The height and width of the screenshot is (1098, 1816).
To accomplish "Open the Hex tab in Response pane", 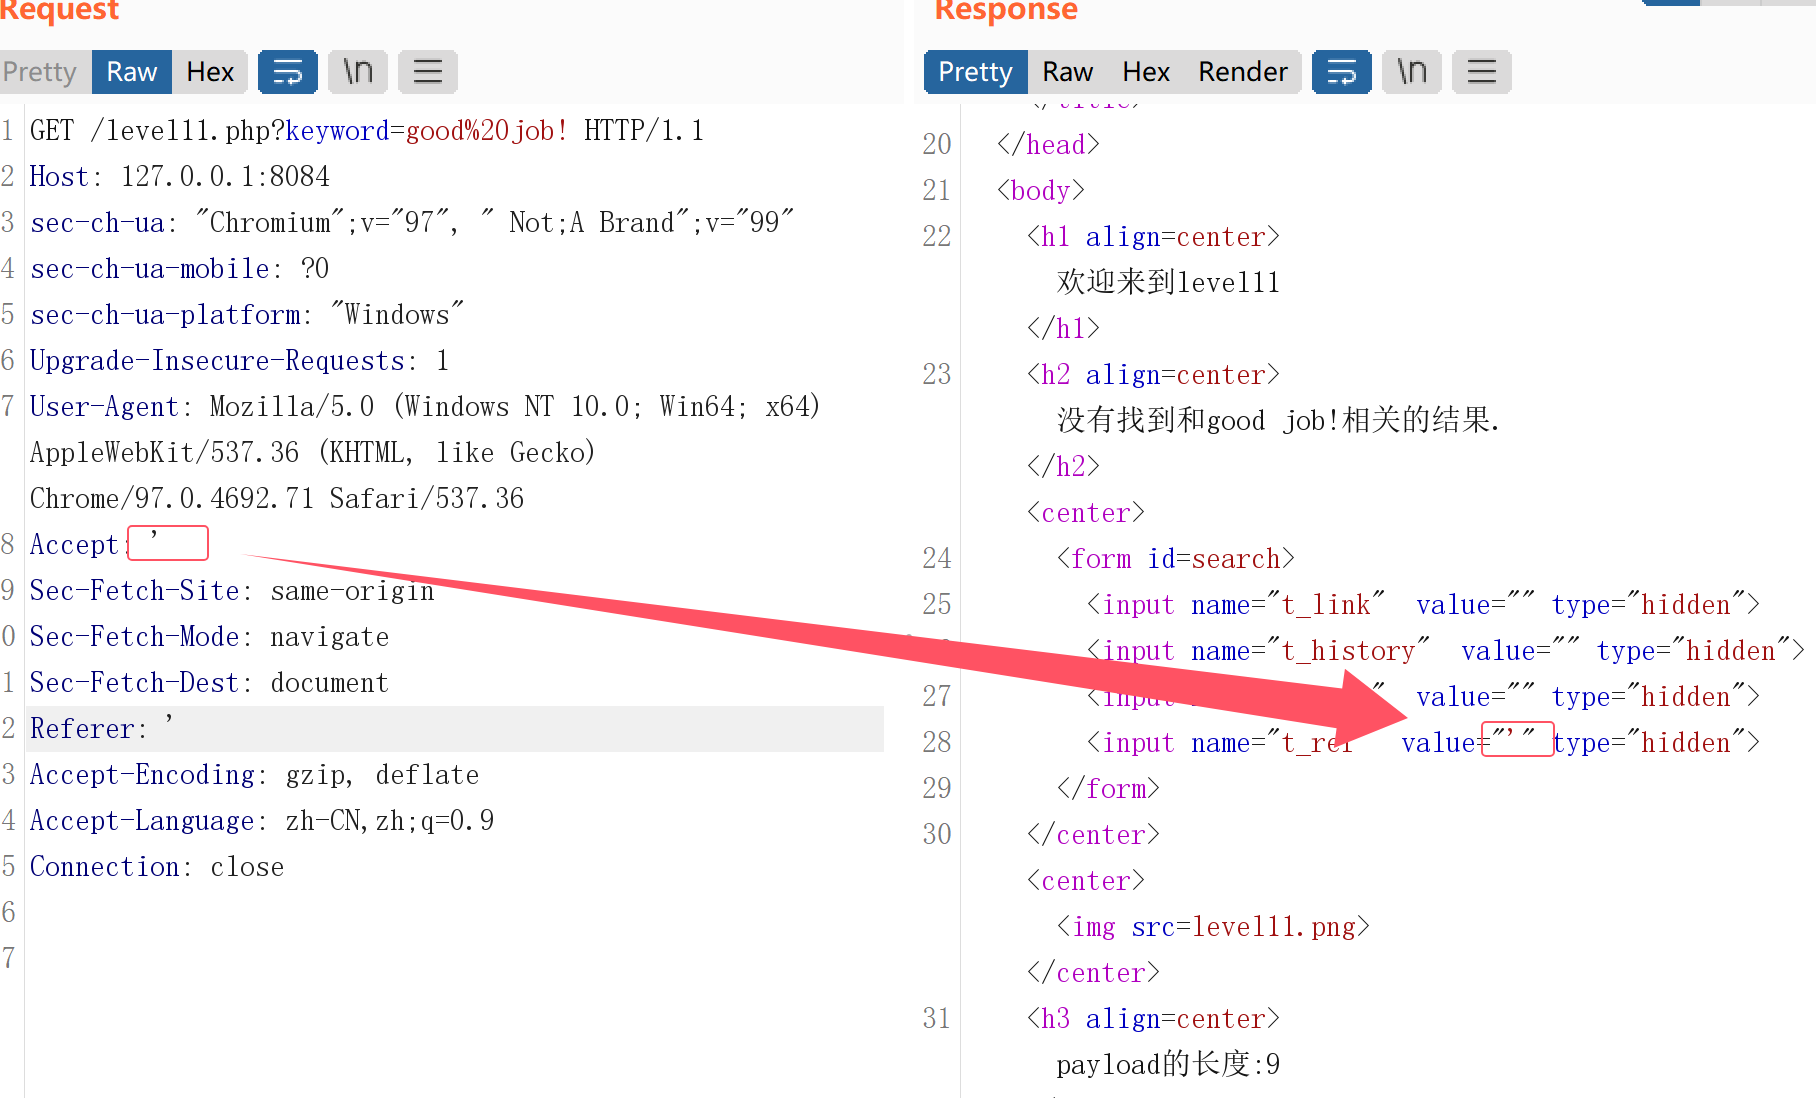I will click(x=1146, y=72).
